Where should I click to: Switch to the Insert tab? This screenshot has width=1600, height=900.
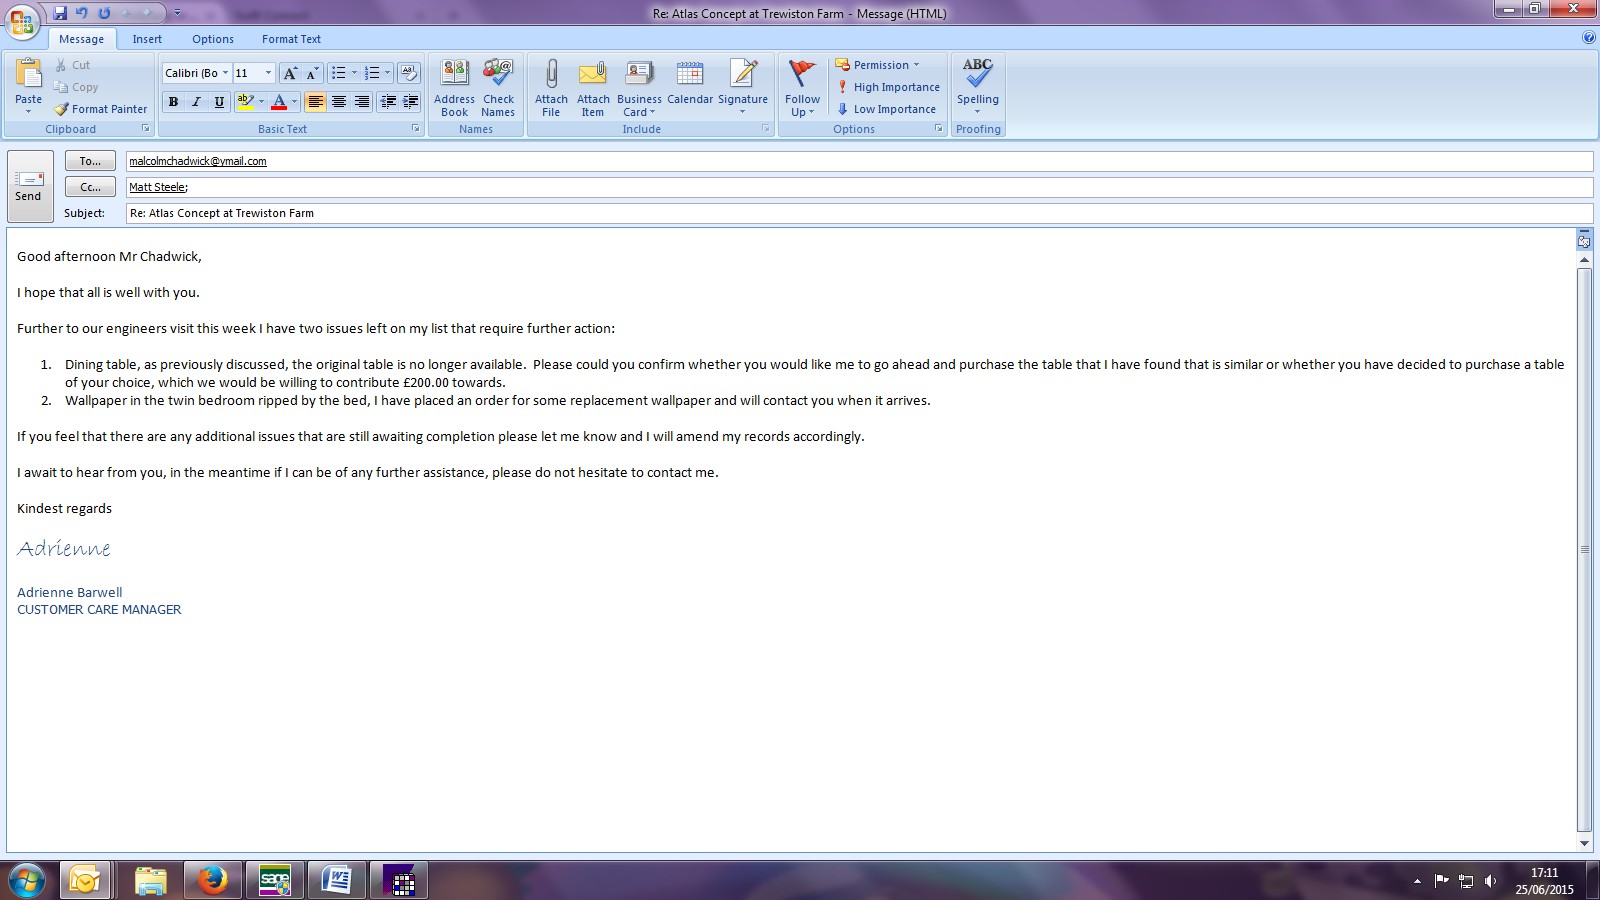[147, 39]
